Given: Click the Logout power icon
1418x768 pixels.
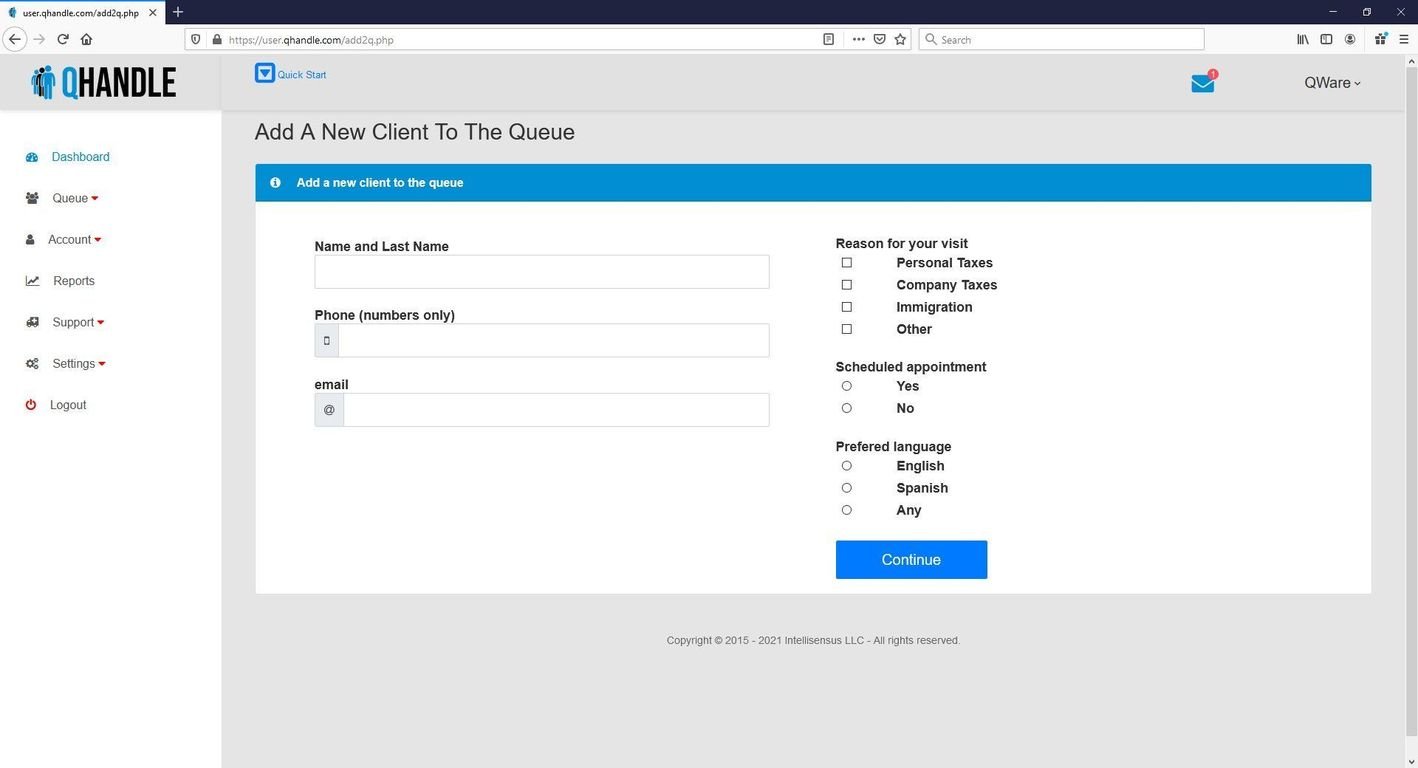Looking at the screenshot, I should click(x=31, y=405).
